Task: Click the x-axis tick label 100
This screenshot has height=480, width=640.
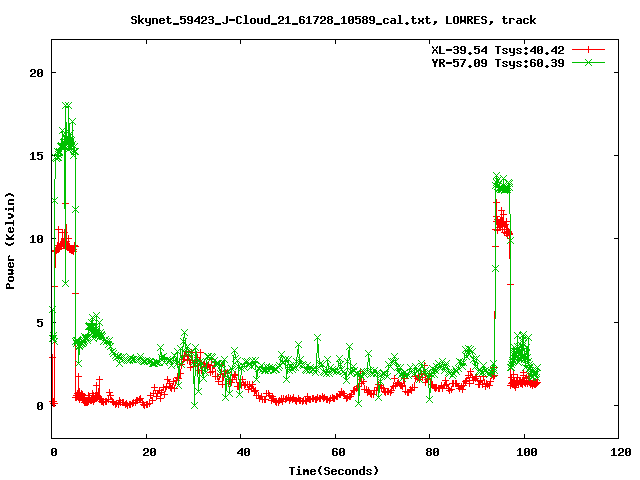Action: (527, 452)
